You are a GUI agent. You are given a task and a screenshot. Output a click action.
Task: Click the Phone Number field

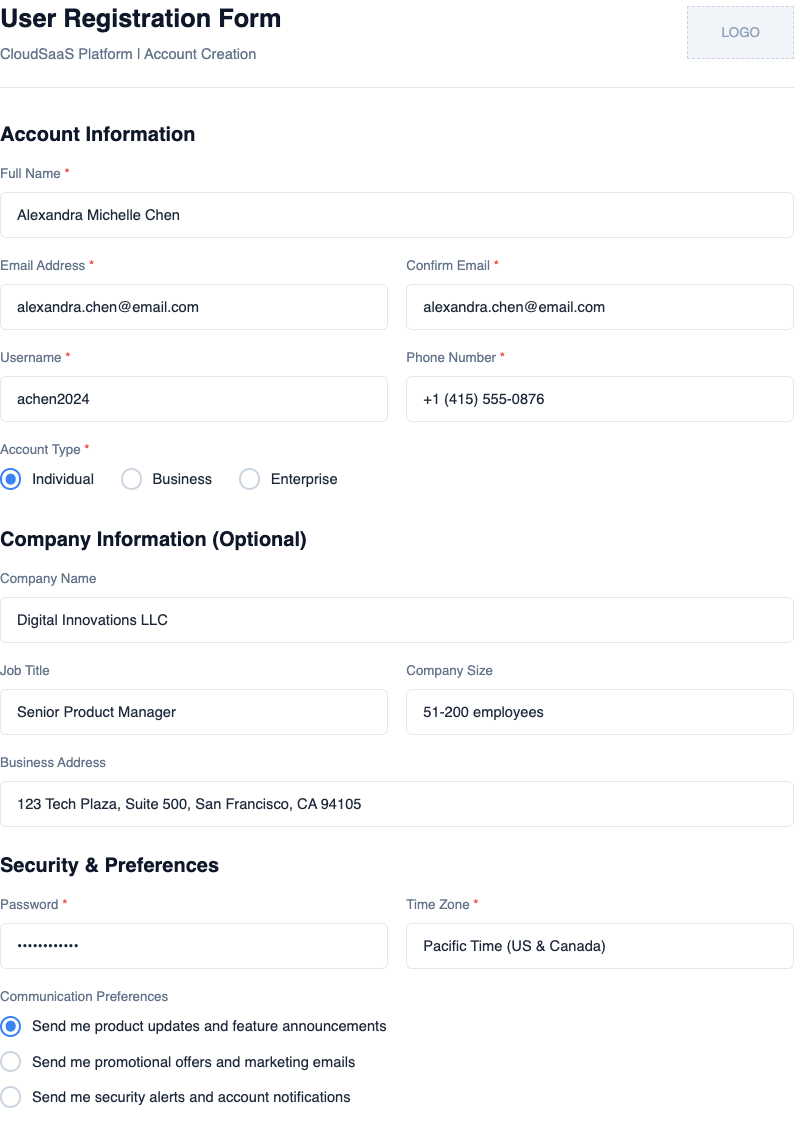click(599, 398)
